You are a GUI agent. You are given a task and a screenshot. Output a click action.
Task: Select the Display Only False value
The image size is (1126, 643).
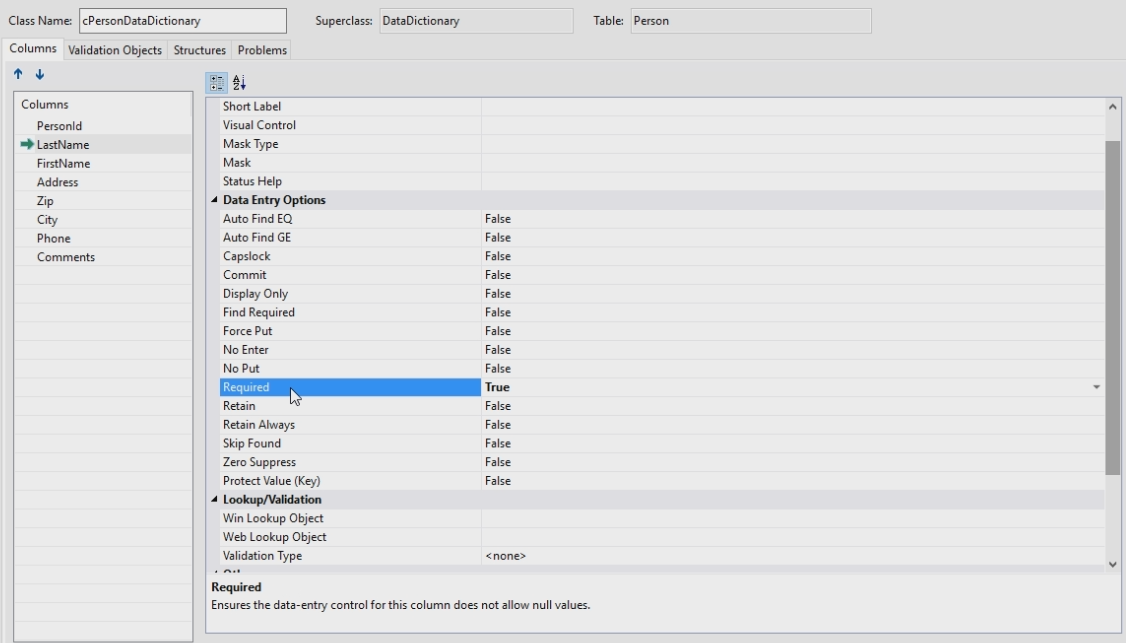[497, 294]
